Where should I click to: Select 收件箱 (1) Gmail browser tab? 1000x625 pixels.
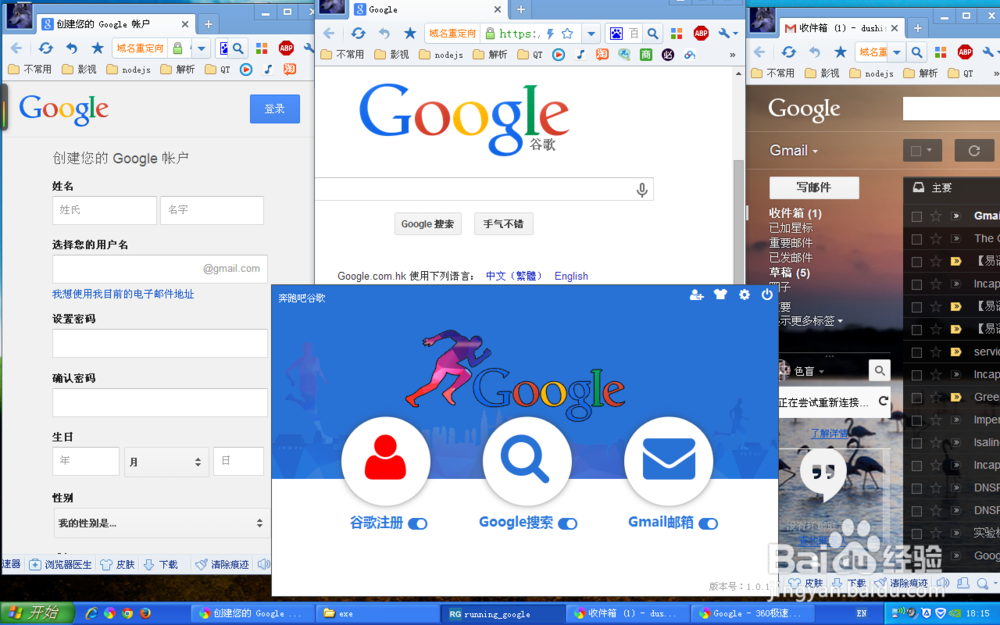click(842, 28)
